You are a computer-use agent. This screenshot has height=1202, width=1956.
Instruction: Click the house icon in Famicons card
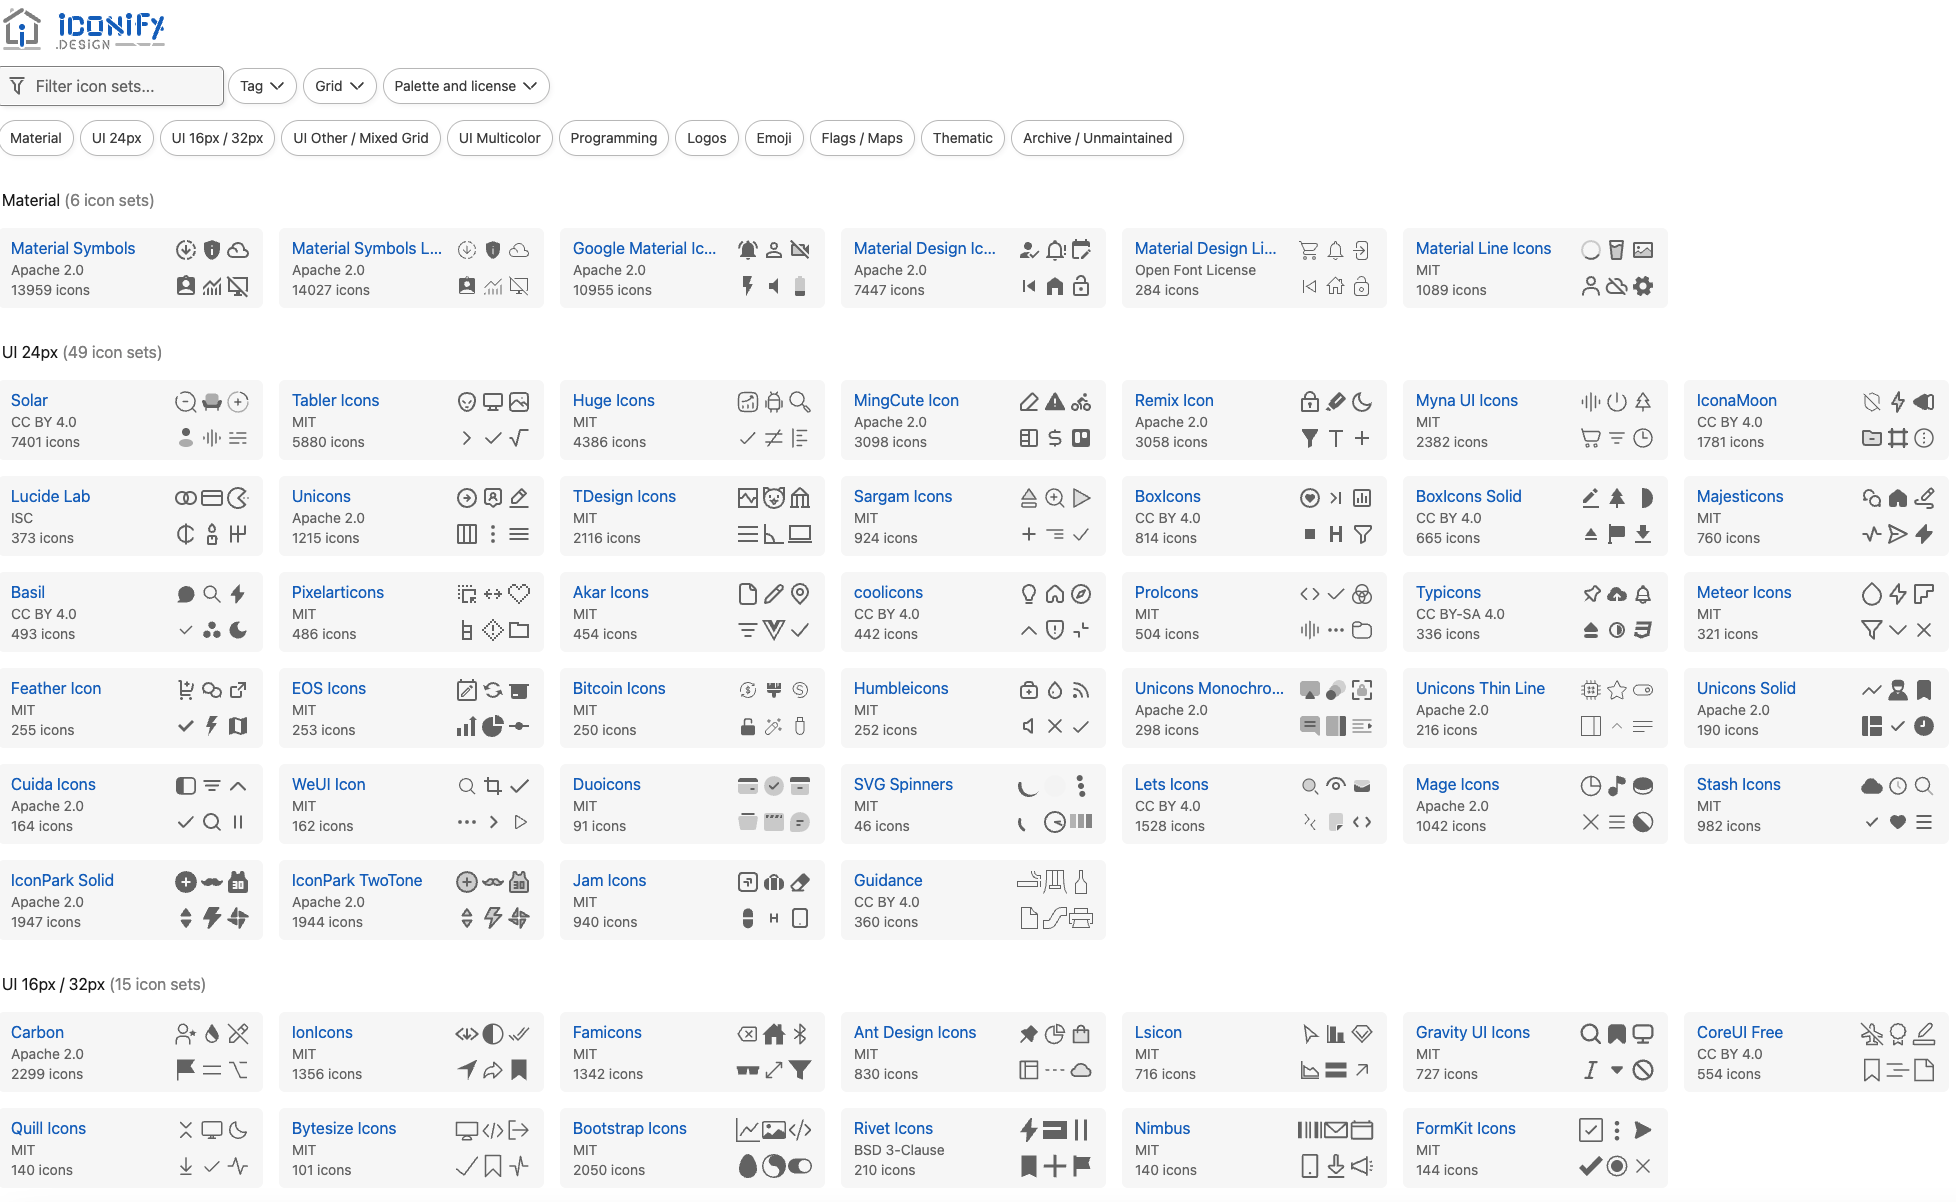click(774, 1034)
